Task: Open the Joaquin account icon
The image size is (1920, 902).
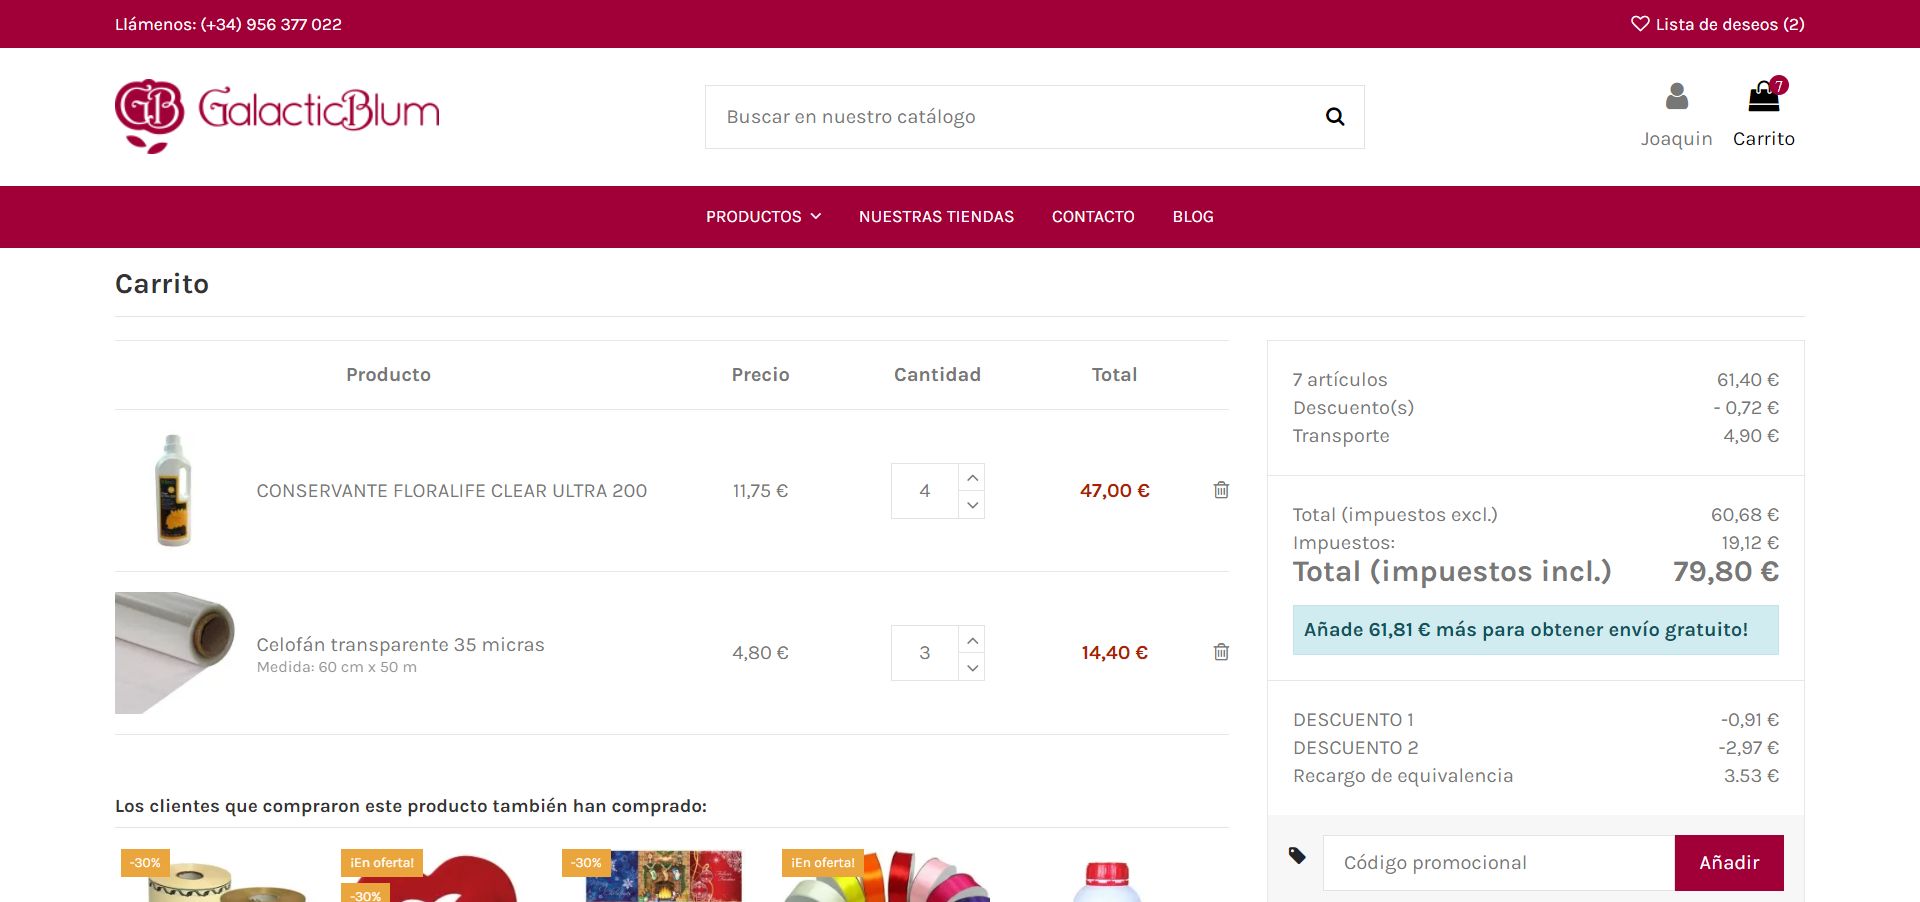Action: point(1677,97)
